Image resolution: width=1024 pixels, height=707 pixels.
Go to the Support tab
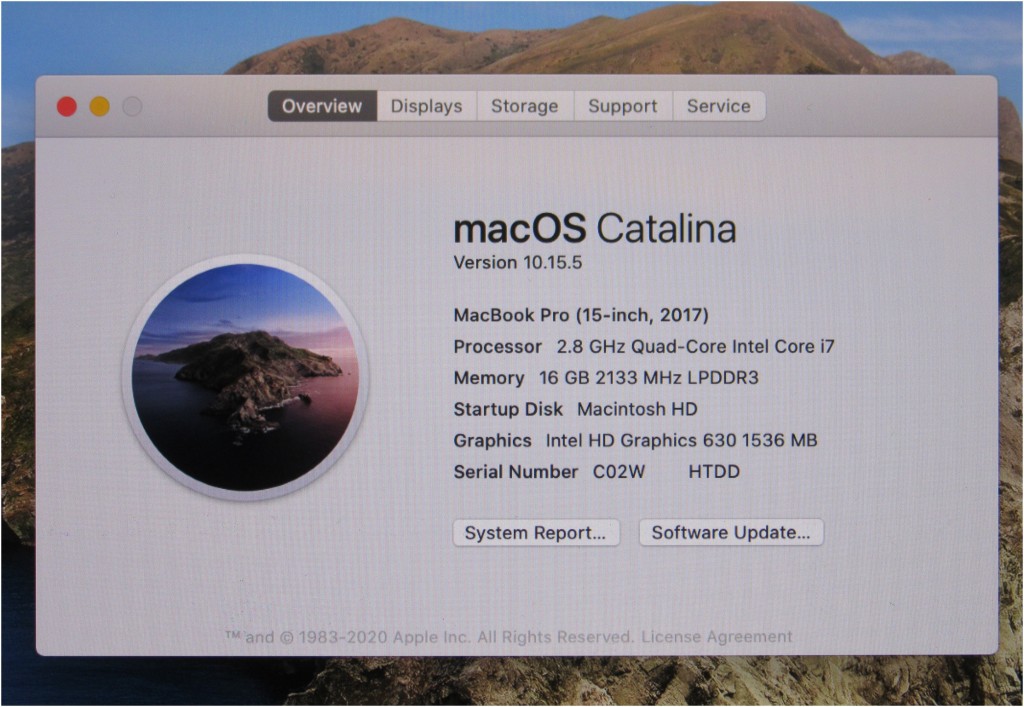tap(623, 106)
